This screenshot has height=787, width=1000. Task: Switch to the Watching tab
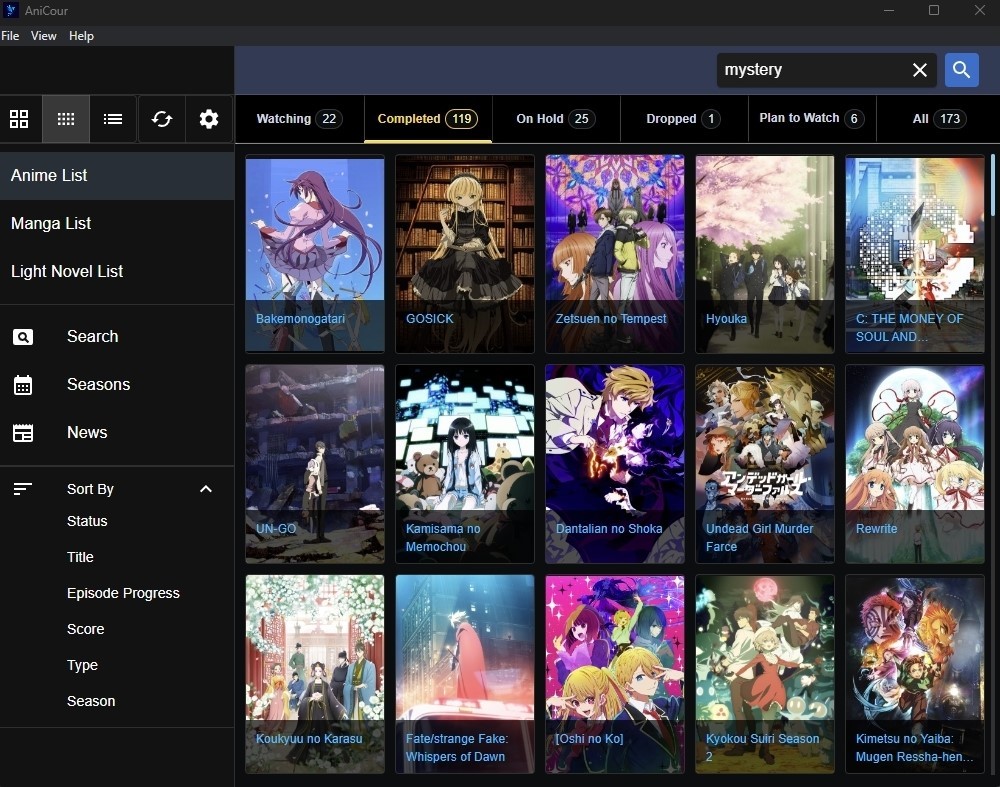pos(300,119)
